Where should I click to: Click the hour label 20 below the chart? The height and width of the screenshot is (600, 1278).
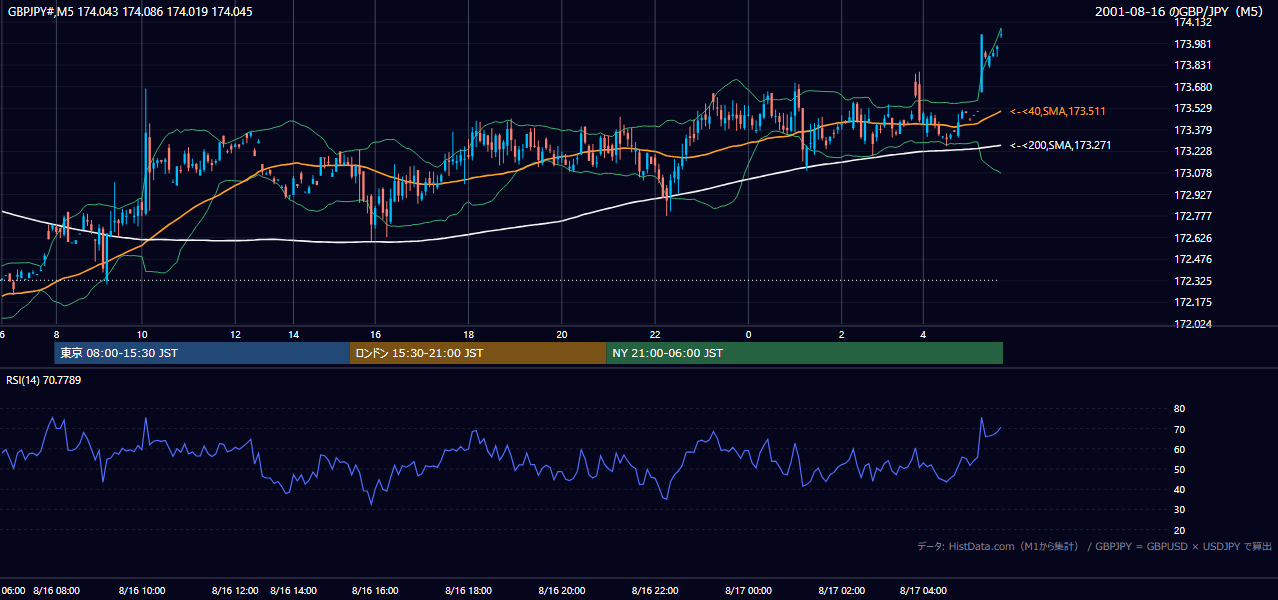(x=562, y=334)
